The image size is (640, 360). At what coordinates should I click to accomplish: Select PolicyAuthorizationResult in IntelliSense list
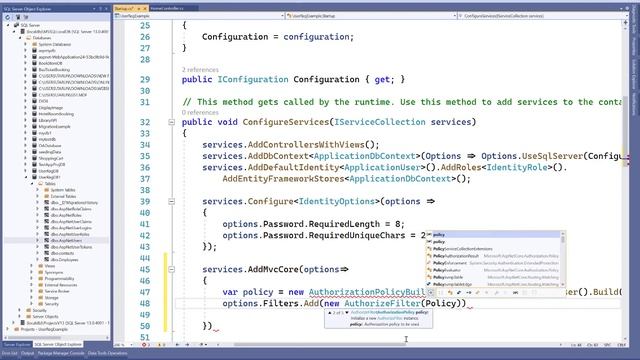point(493,256)
